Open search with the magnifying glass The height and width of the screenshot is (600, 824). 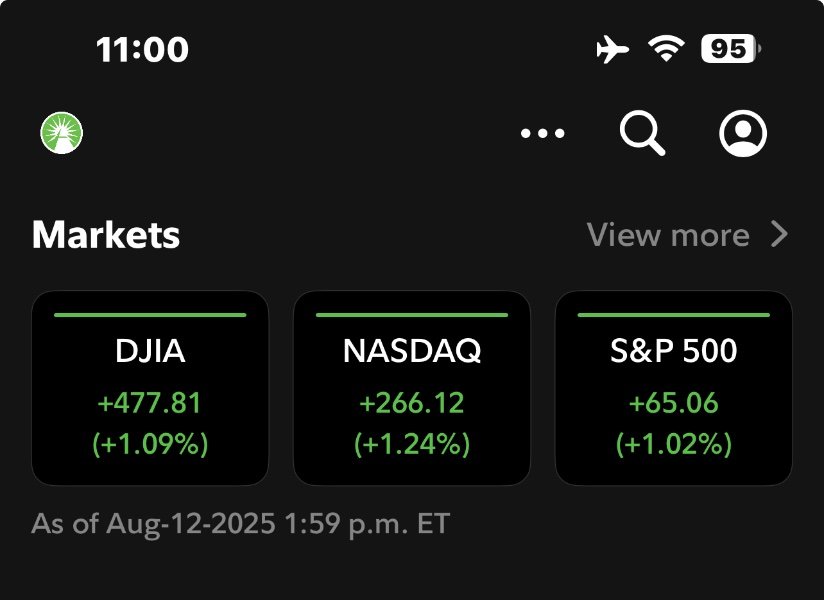(642, 133)
